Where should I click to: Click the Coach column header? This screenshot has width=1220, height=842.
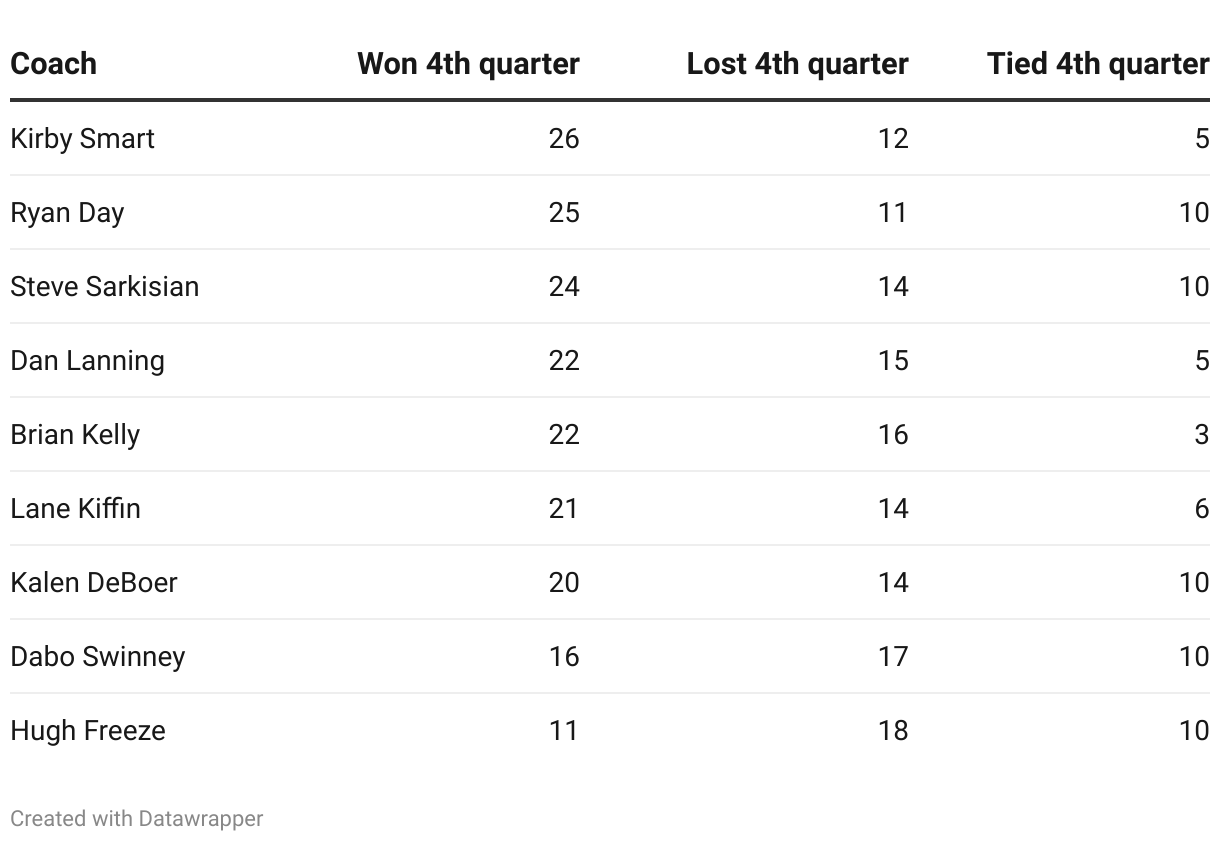click(54, 64)
